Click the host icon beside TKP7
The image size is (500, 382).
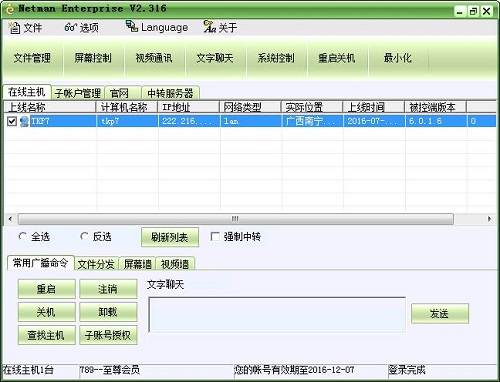pyautogui.click(x=24, y=121)
